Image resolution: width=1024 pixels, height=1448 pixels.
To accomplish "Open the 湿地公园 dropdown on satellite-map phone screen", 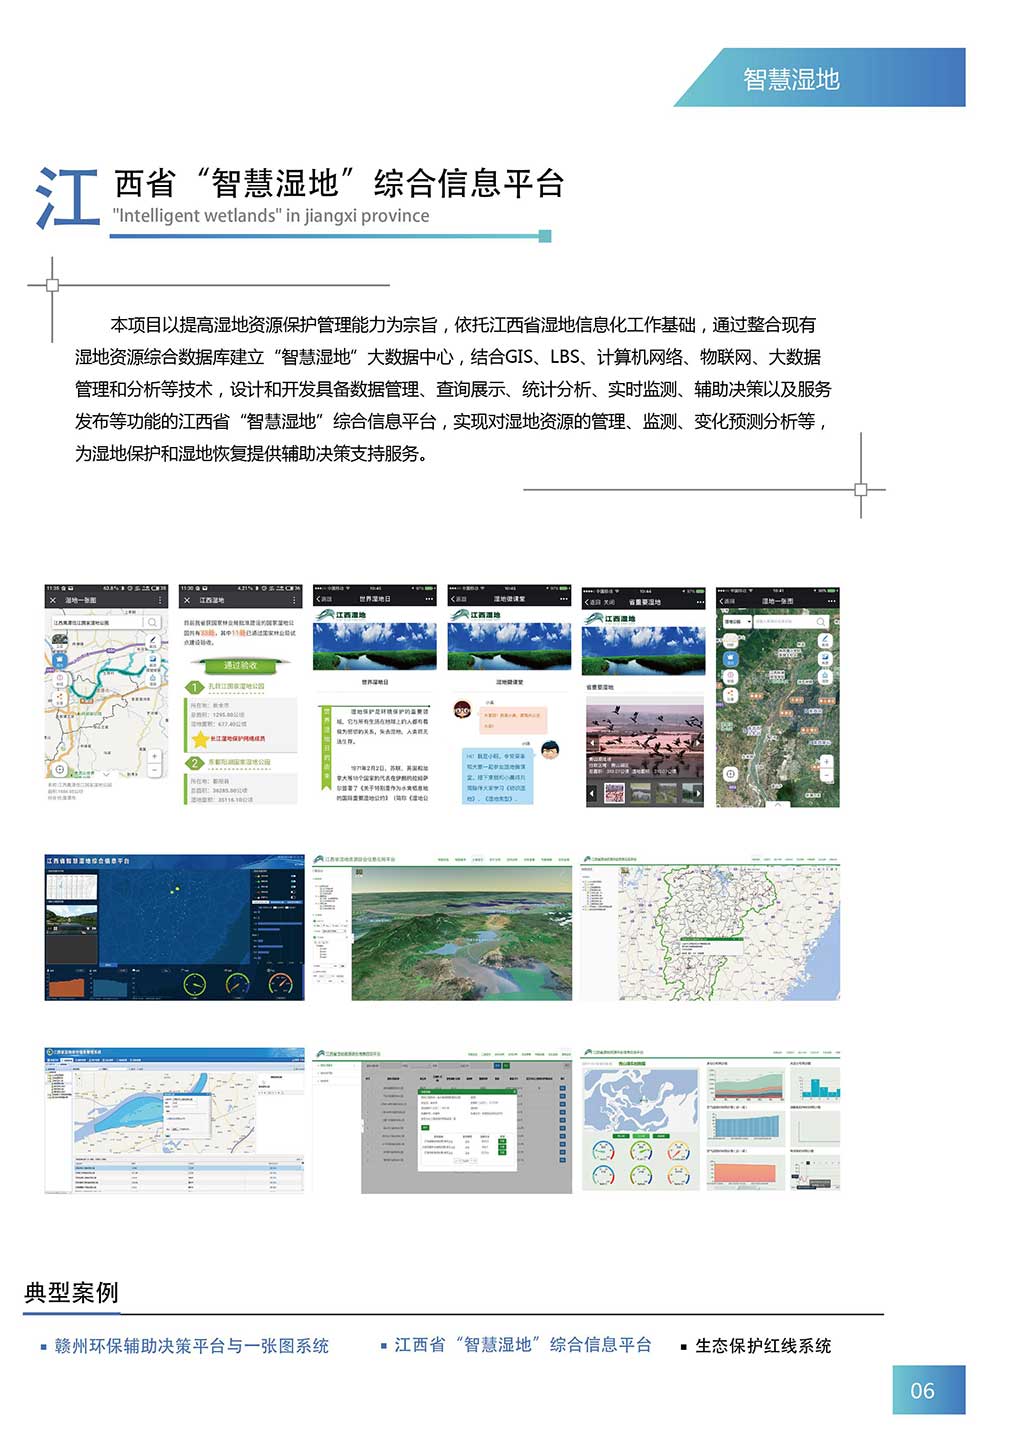I will (737, 621).
